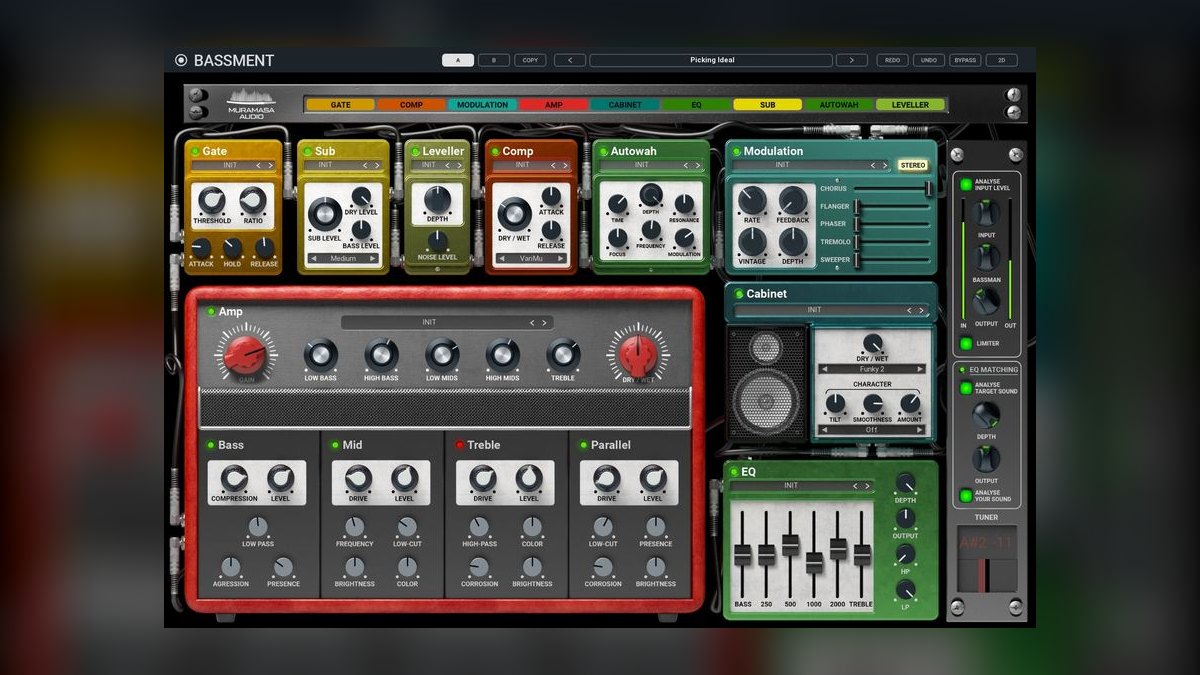Click the Sub Level knob
1200x675 pixels.
pos(324,214)
